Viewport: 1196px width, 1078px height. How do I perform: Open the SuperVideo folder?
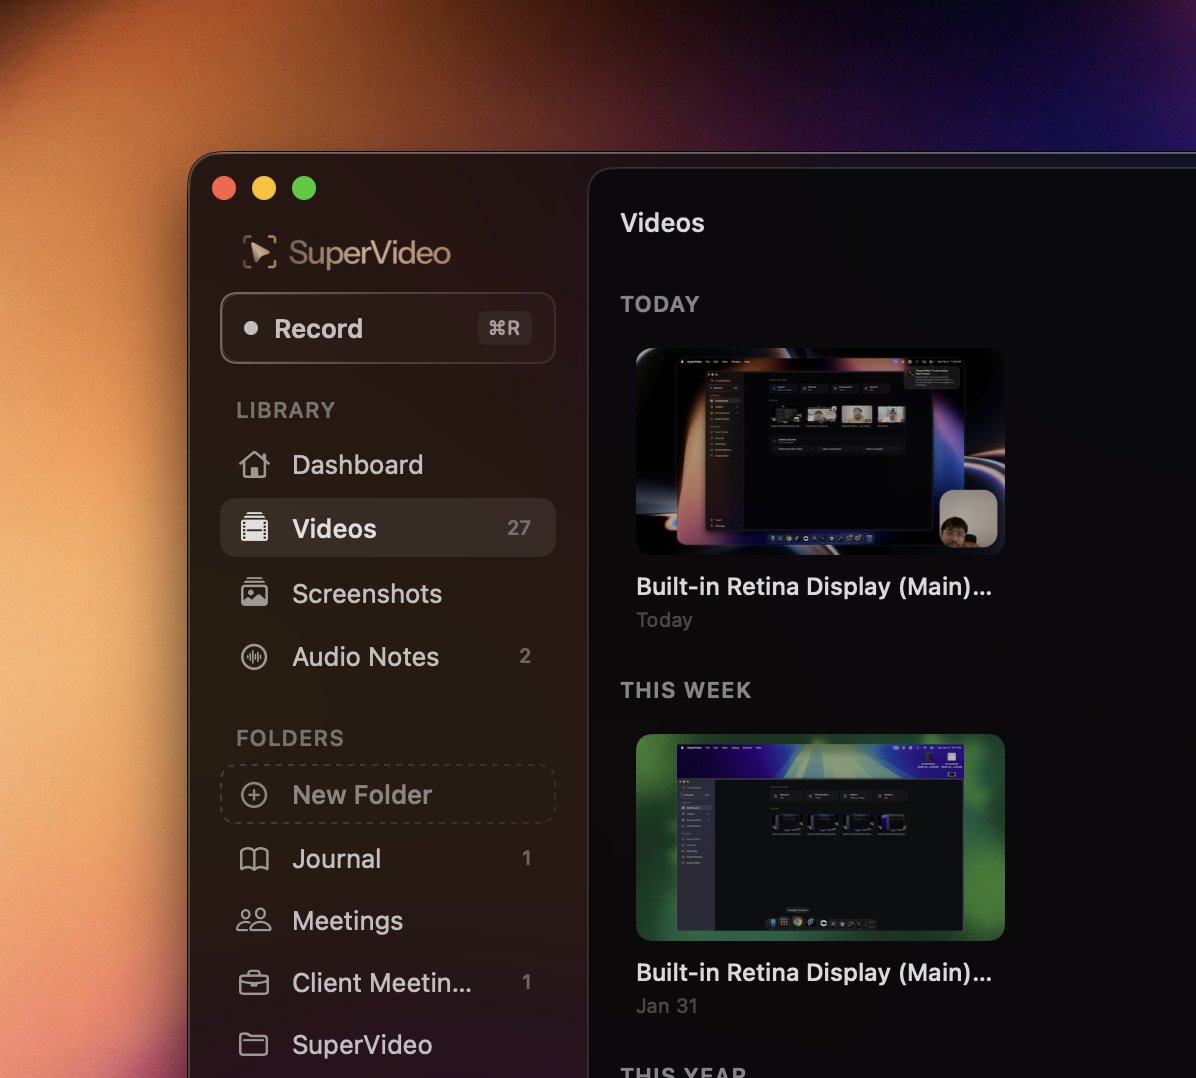tap(387, 1044)
